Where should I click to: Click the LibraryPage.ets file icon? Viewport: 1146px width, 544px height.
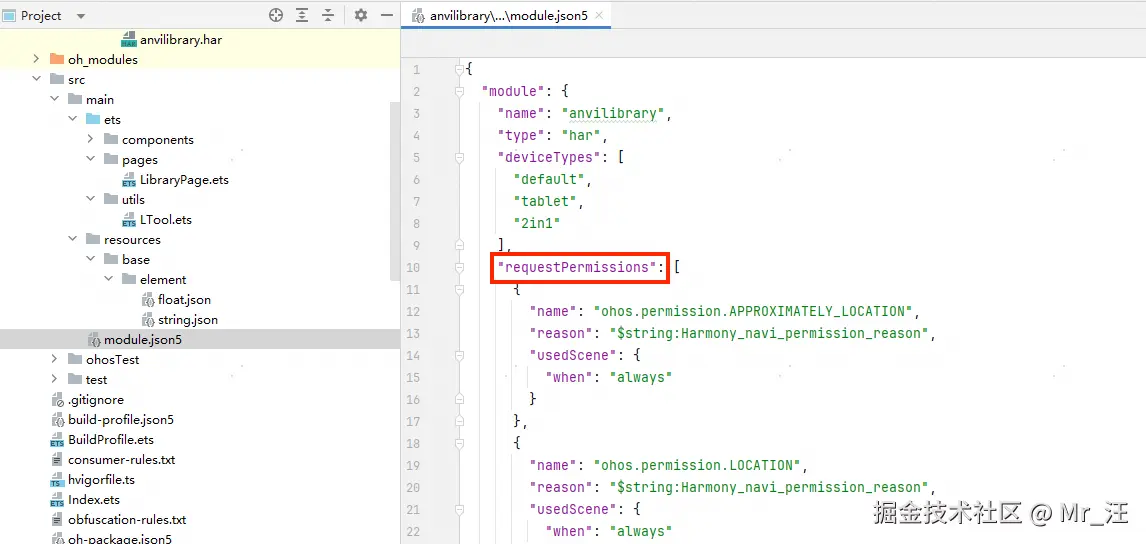coord(129,180)
